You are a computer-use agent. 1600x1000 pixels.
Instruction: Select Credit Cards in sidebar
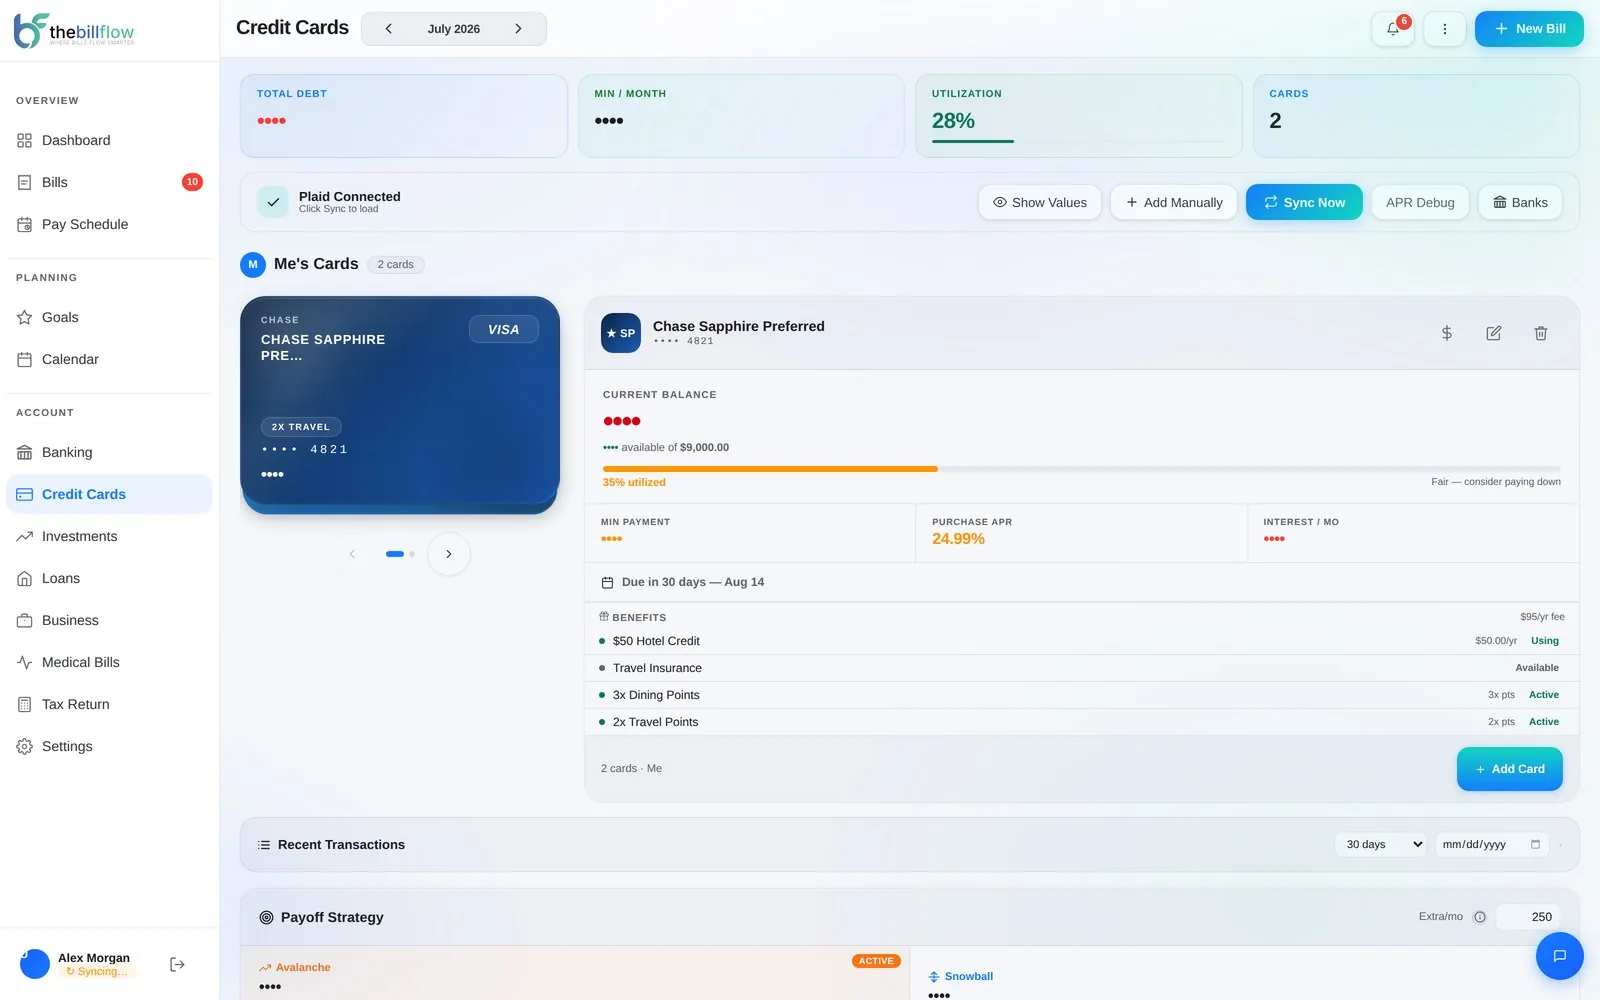point(109,494)
